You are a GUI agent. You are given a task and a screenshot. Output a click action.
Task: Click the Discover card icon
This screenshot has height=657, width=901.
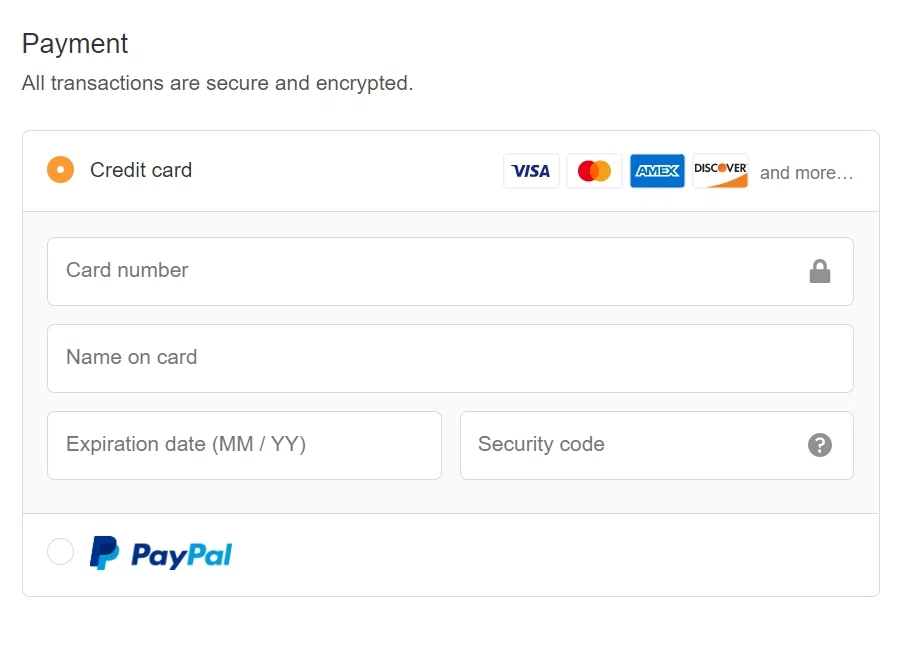point(720,170)
